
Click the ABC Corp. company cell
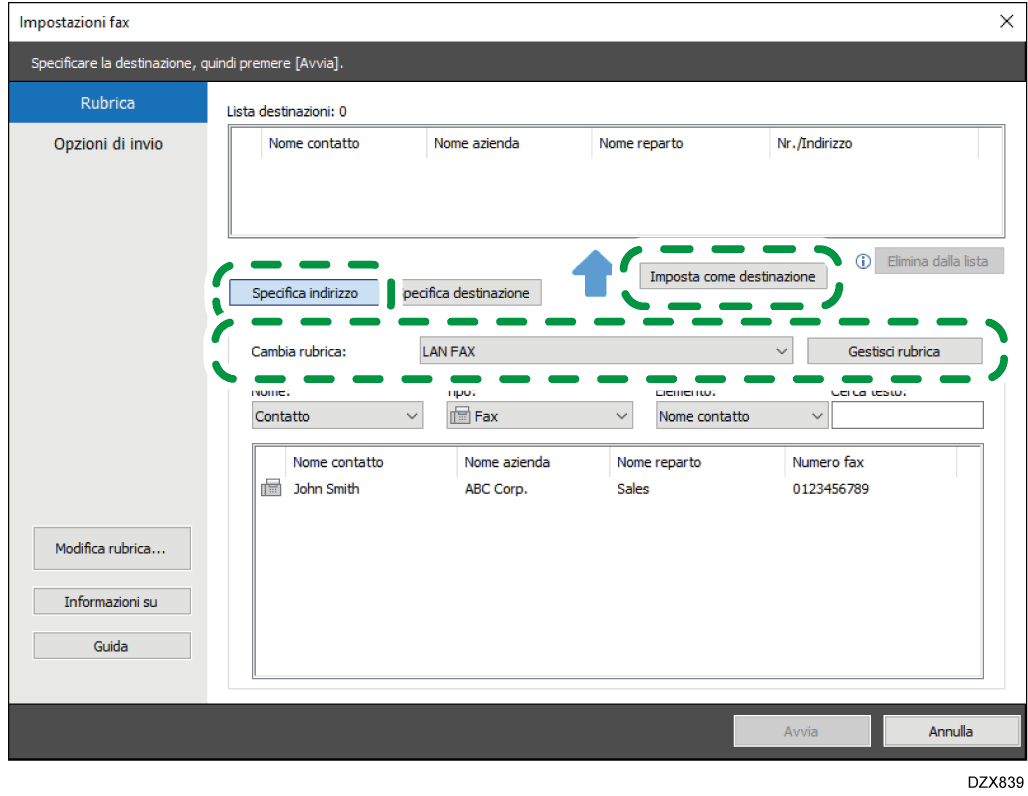pos(496,488)
